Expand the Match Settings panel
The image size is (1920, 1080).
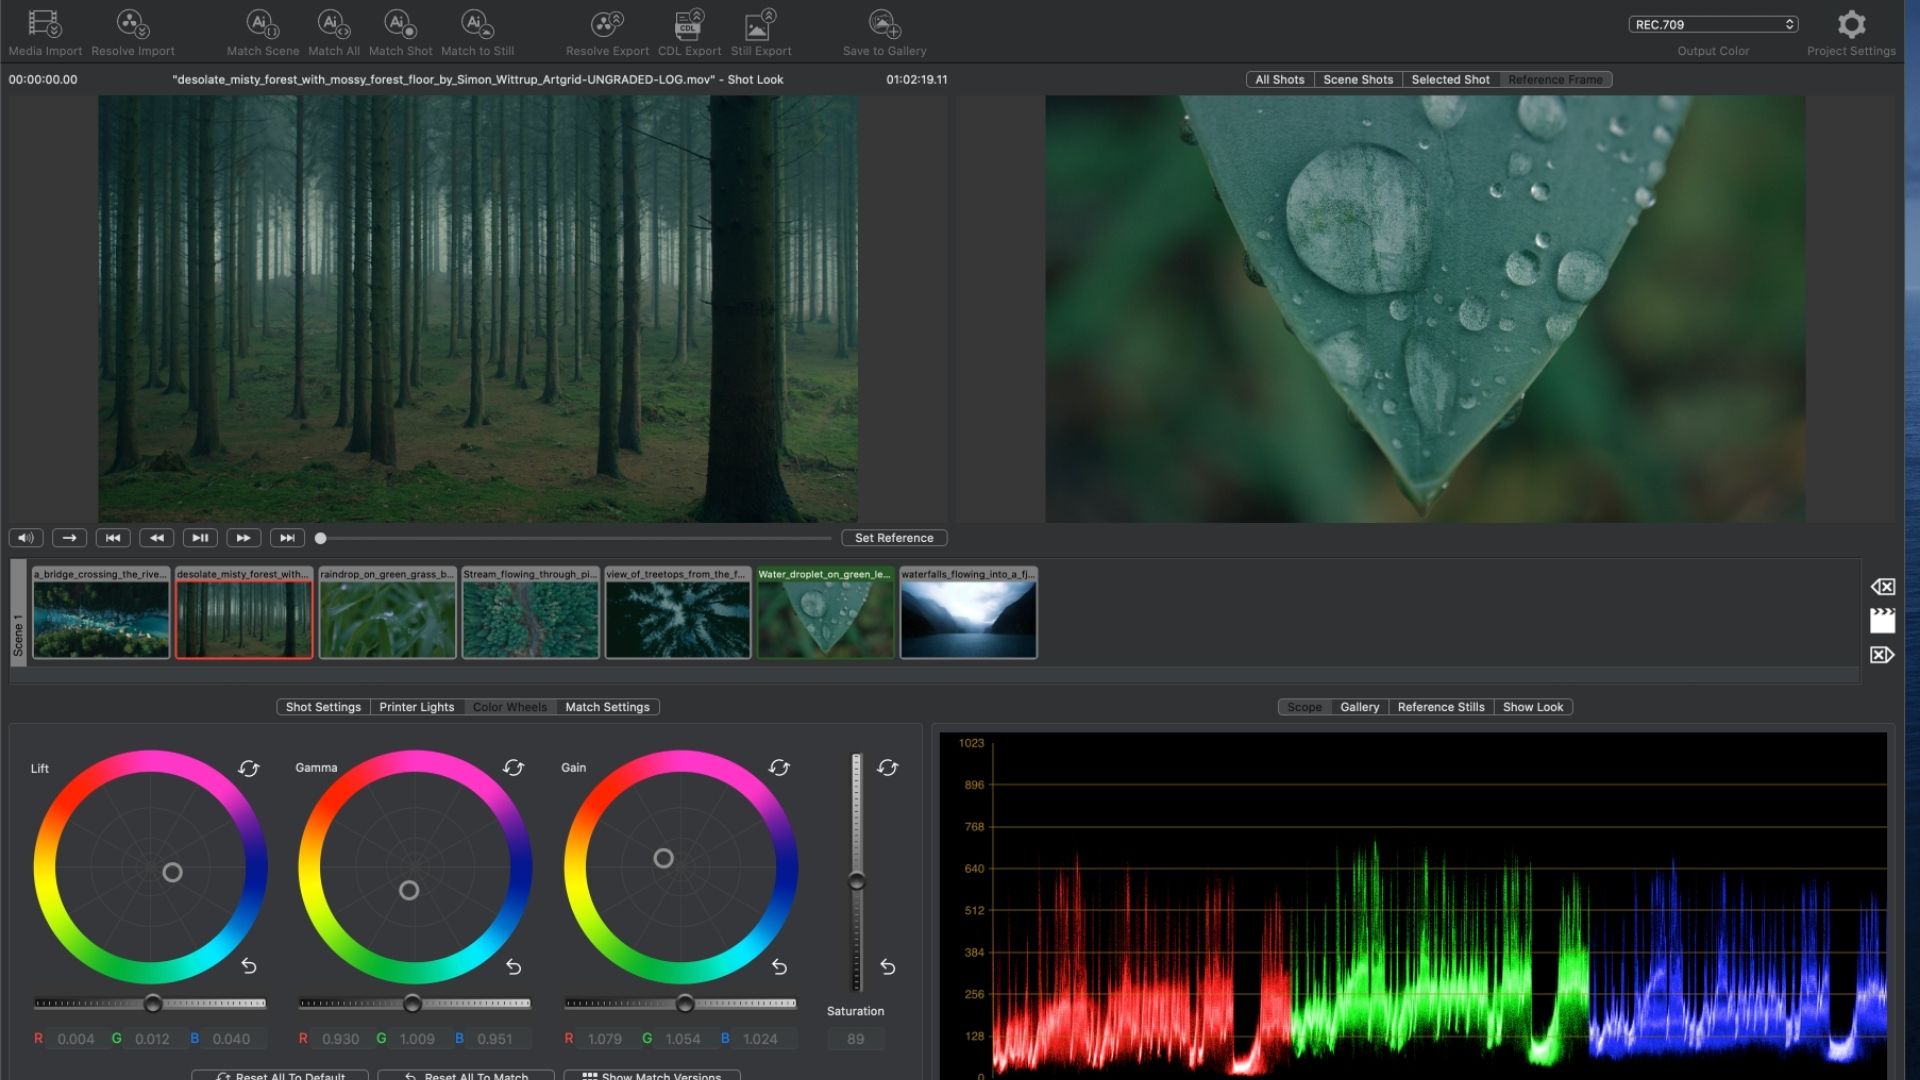point(607,707)
